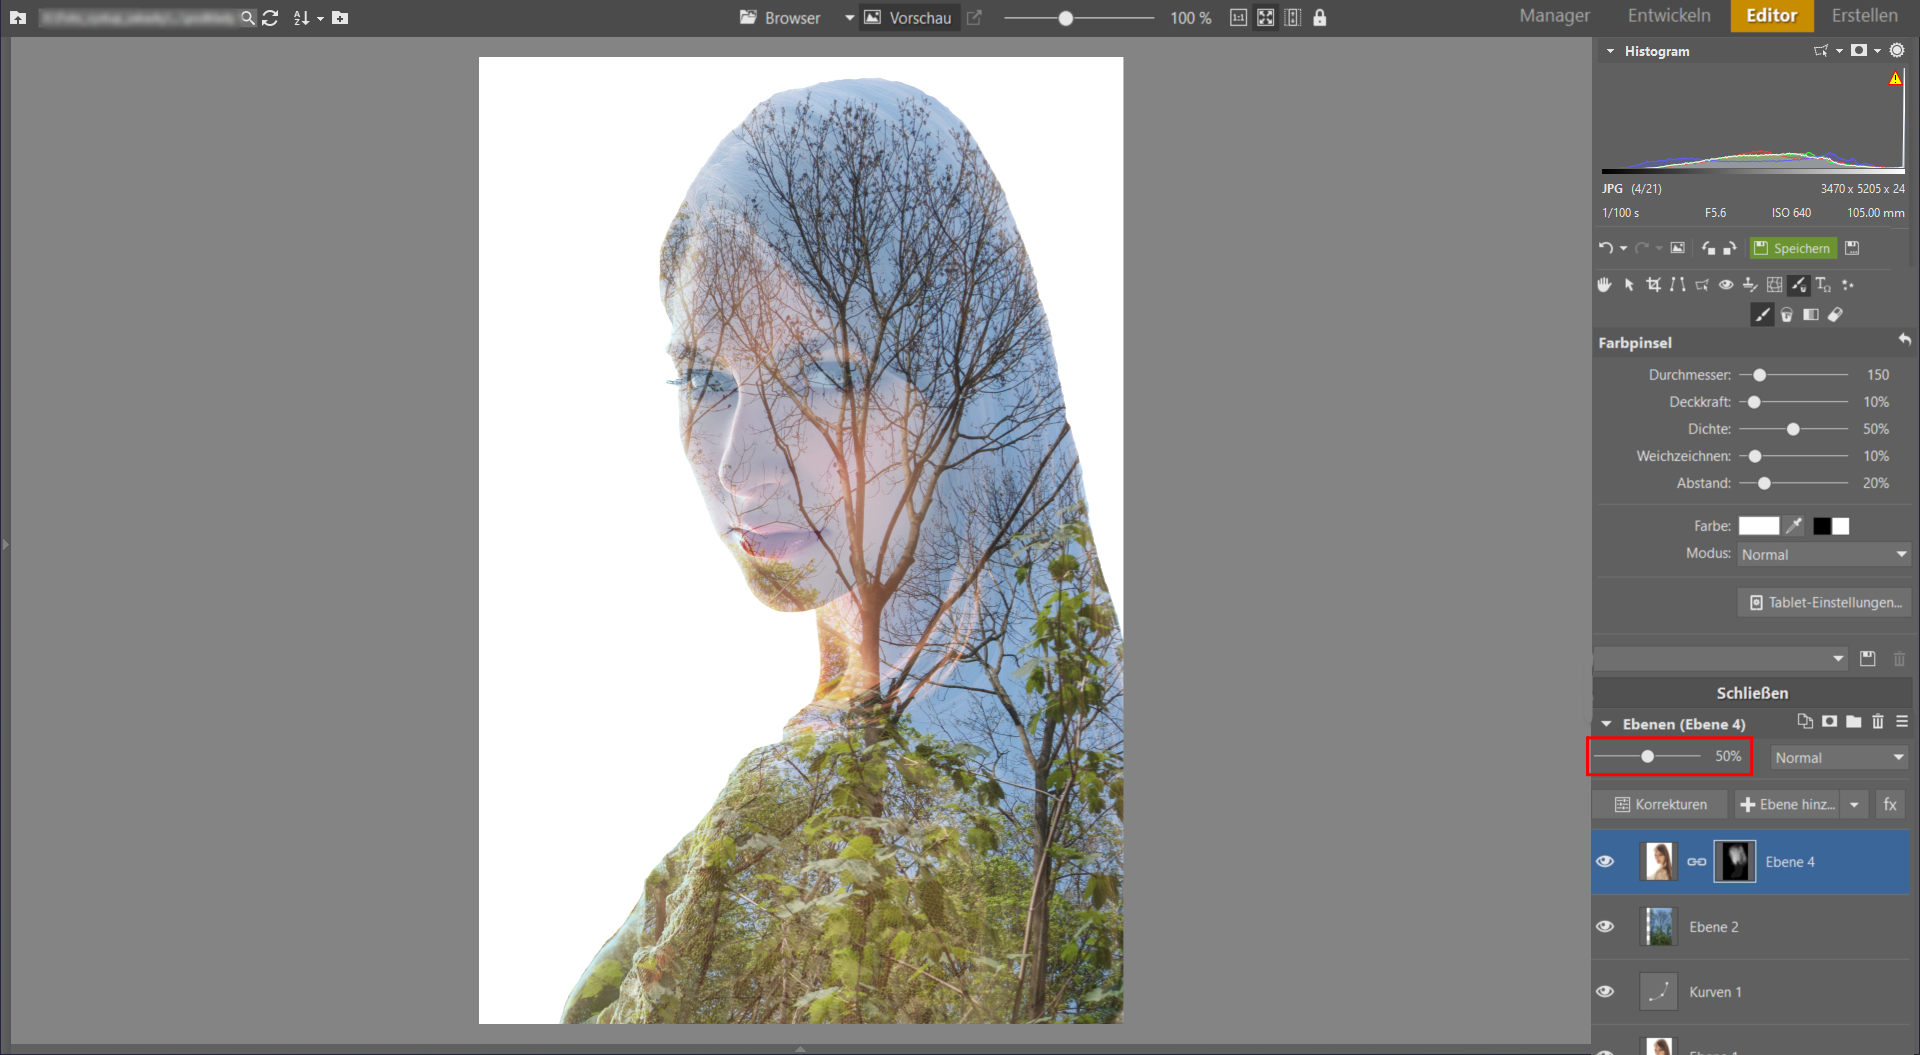Viewport: 1920px width, 1055px height.
Task: Select the hand pan tool
Action: 1604,285
